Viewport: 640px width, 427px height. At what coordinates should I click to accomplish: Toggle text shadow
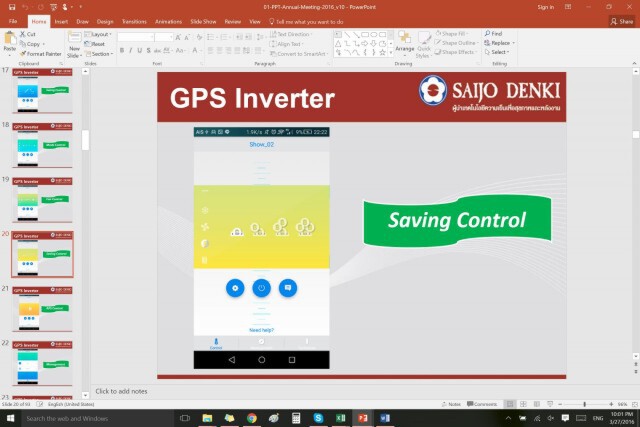[x=149, y=50]
